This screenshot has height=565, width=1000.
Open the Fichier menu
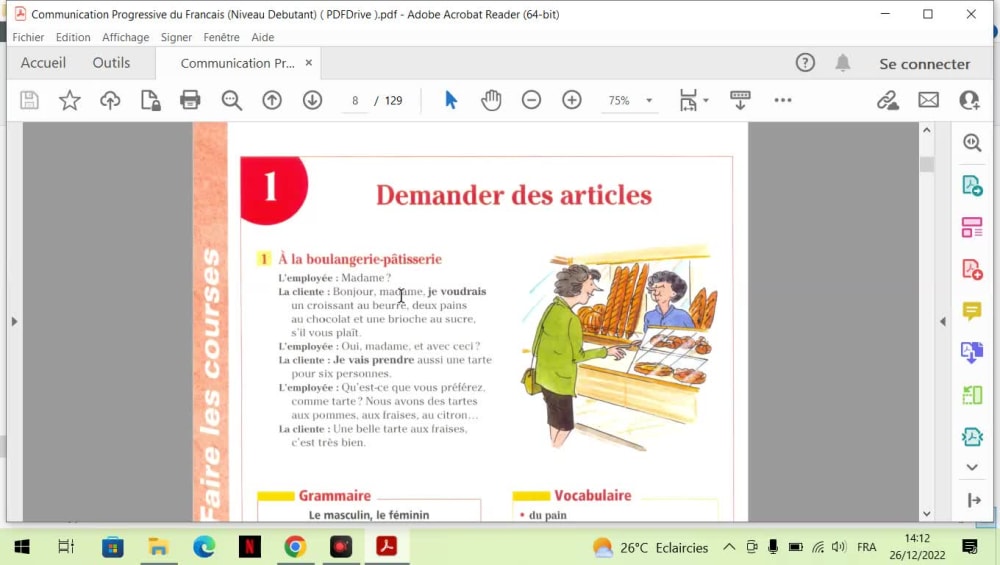click(x=28, y=37)
